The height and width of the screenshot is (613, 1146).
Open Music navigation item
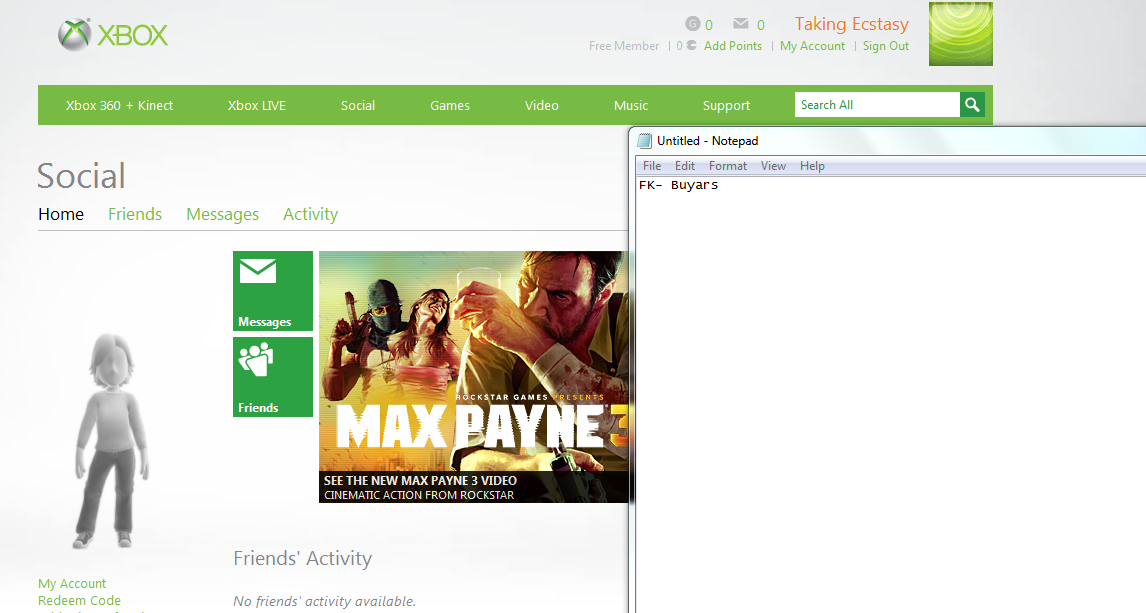tap(631, 105)
